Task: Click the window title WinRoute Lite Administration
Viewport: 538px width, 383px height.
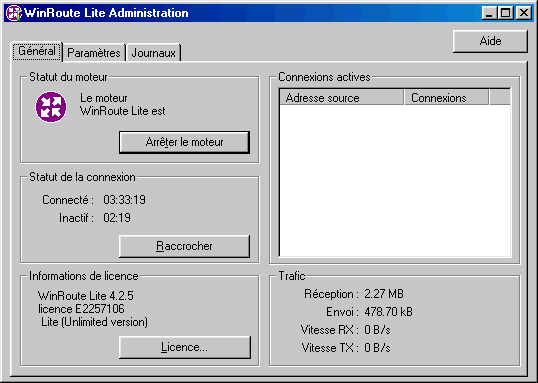Action: coord(106,13)
